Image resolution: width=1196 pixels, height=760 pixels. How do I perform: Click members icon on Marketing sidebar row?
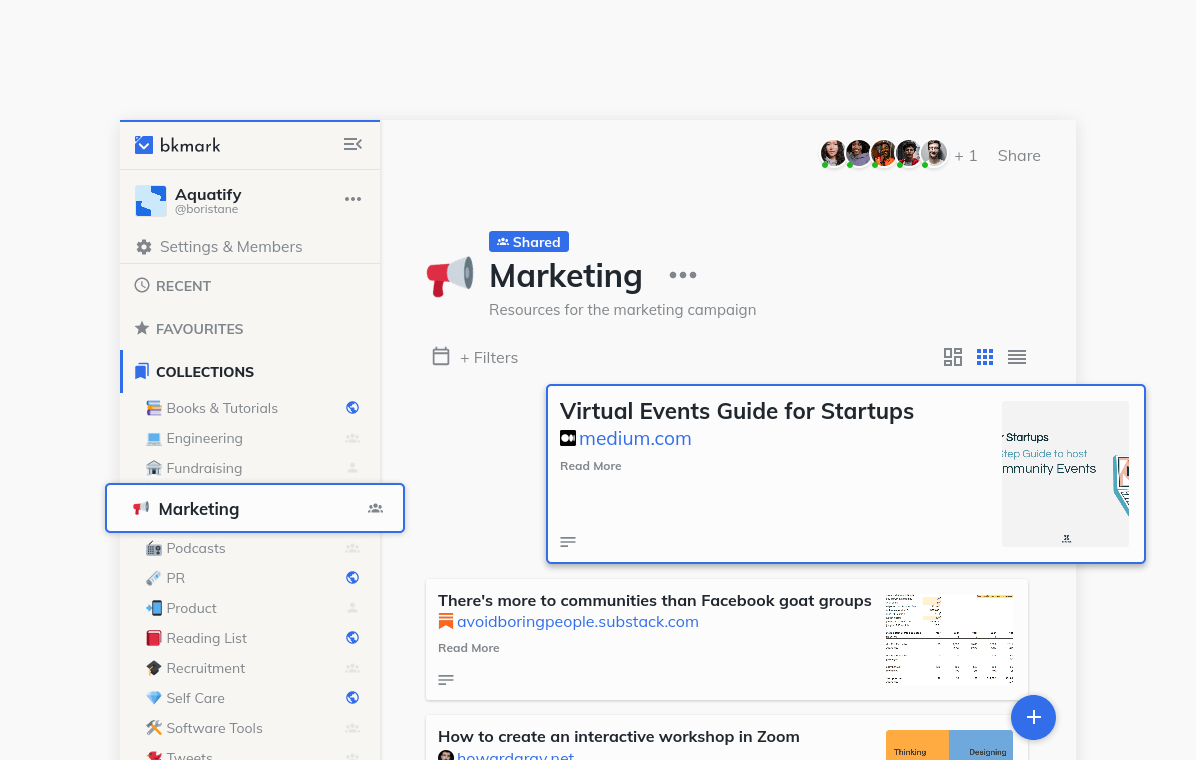coord(375,508)
